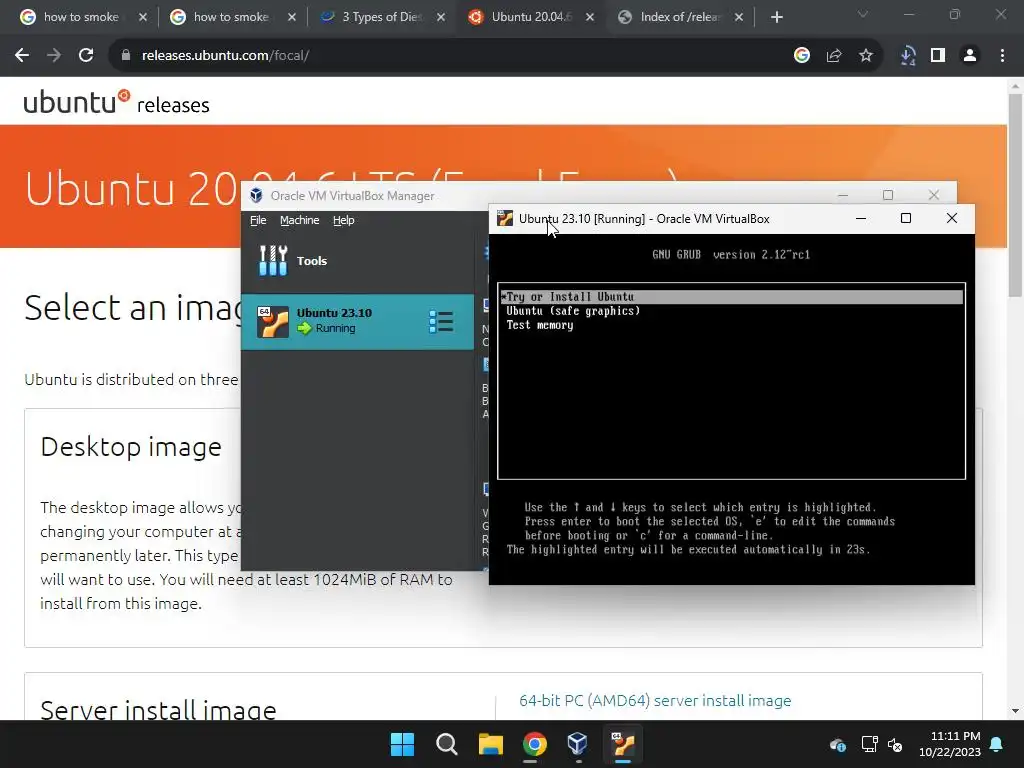Close the '3 Types of Diet' tab
This screenshot has height=768, width=1024.
click(441, 17)
